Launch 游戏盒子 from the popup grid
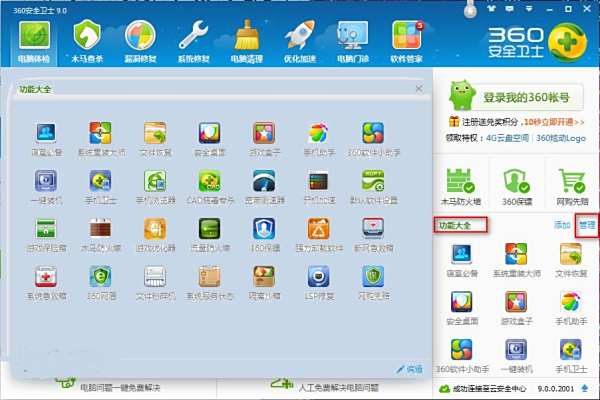This screenshot has height=400, width=600. tap(264, 139)
